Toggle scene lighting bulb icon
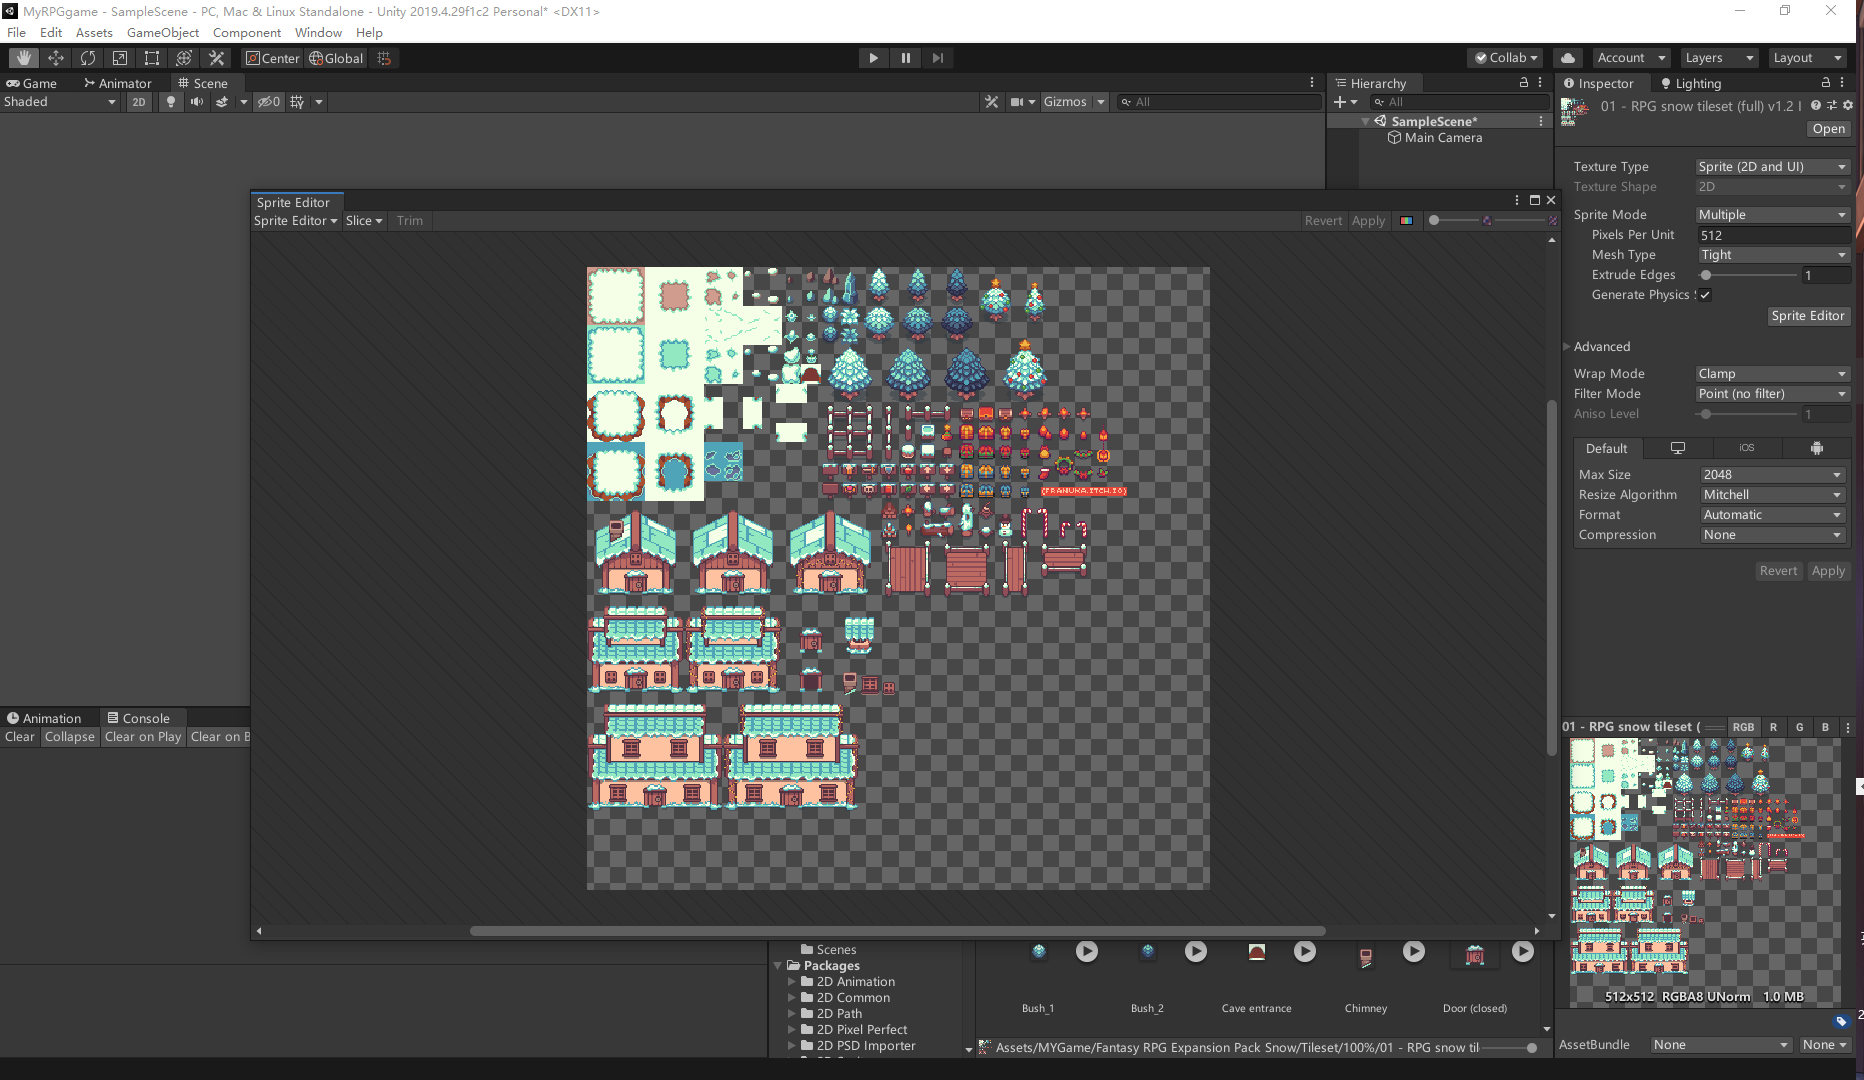 pos(171,102)
